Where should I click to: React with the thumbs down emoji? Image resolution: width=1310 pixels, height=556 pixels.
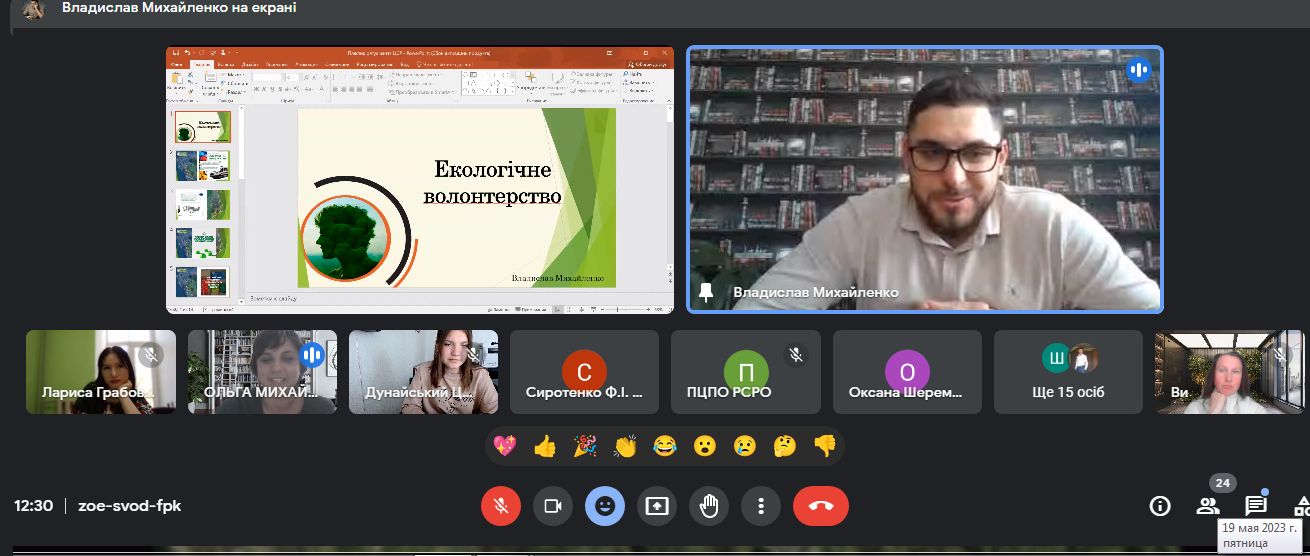coord(825,446)
